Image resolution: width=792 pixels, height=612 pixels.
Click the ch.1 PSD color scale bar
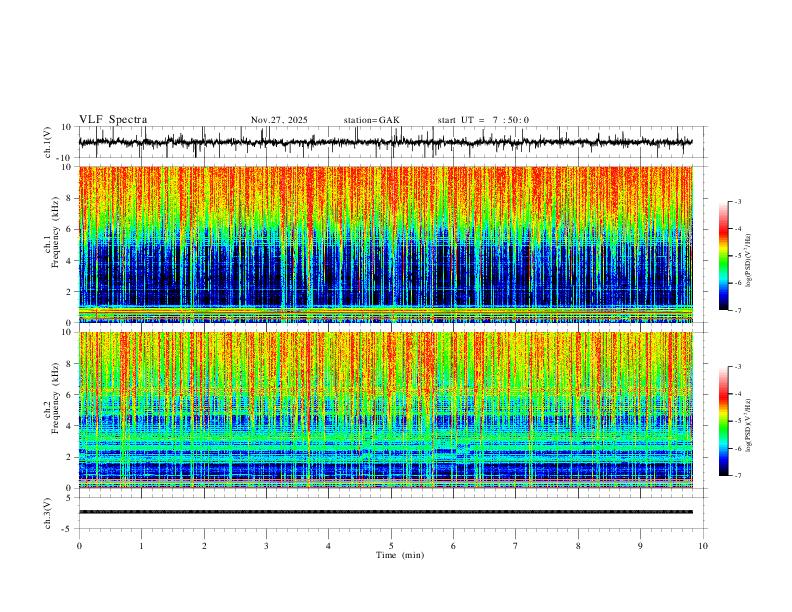[x=723, y=256]
